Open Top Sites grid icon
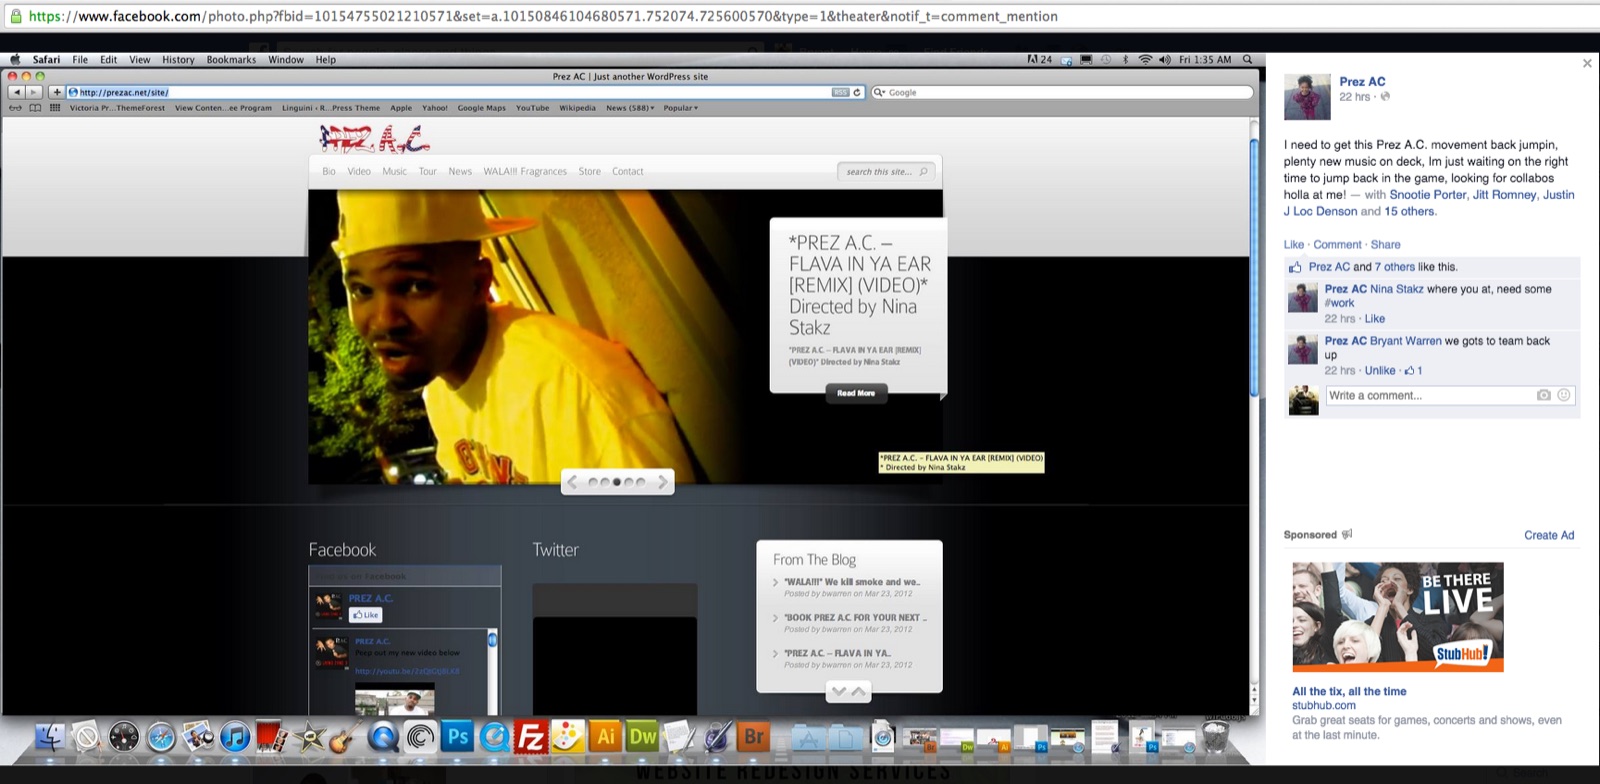Image resolution: width=1600 pixels, height=784 pixels. pyautogui.click(x=55, y=108)
